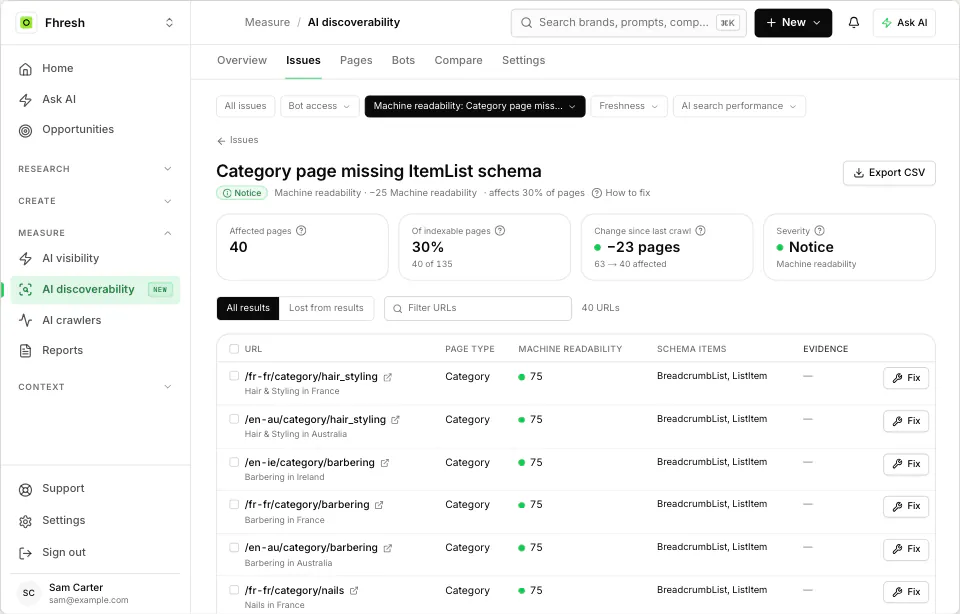Click the Support lifebuoy icon
The width and height of the screenshot is (960, 614).
(25, 489)
